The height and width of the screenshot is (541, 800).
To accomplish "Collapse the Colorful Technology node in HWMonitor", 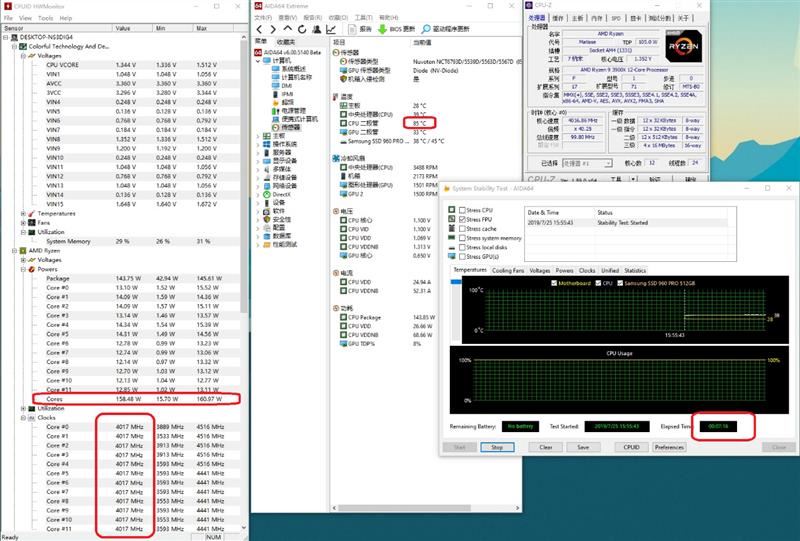I will coord(14,46).
